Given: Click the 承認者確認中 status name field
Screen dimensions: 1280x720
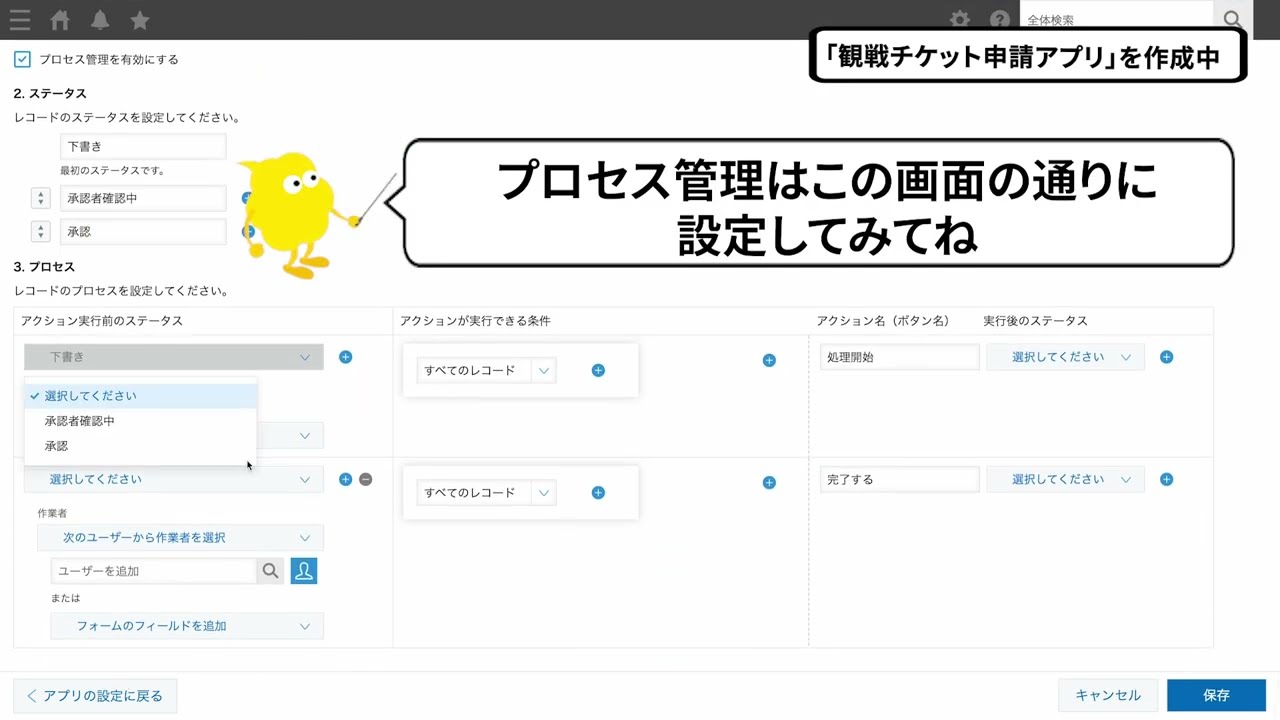Looking at the screenshot, I should coord(143,198).
